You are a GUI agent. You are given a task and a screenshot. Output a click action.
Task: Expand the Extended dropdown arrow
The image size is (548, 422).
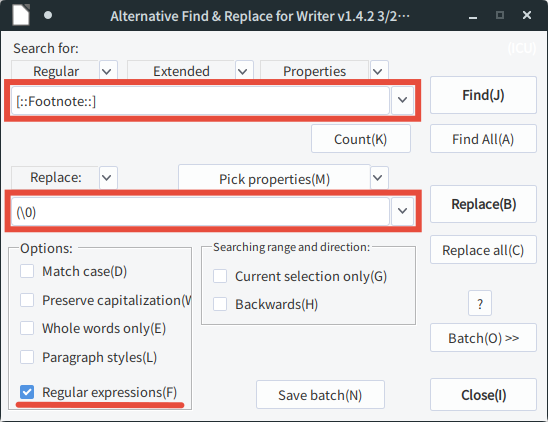[244, 71]
